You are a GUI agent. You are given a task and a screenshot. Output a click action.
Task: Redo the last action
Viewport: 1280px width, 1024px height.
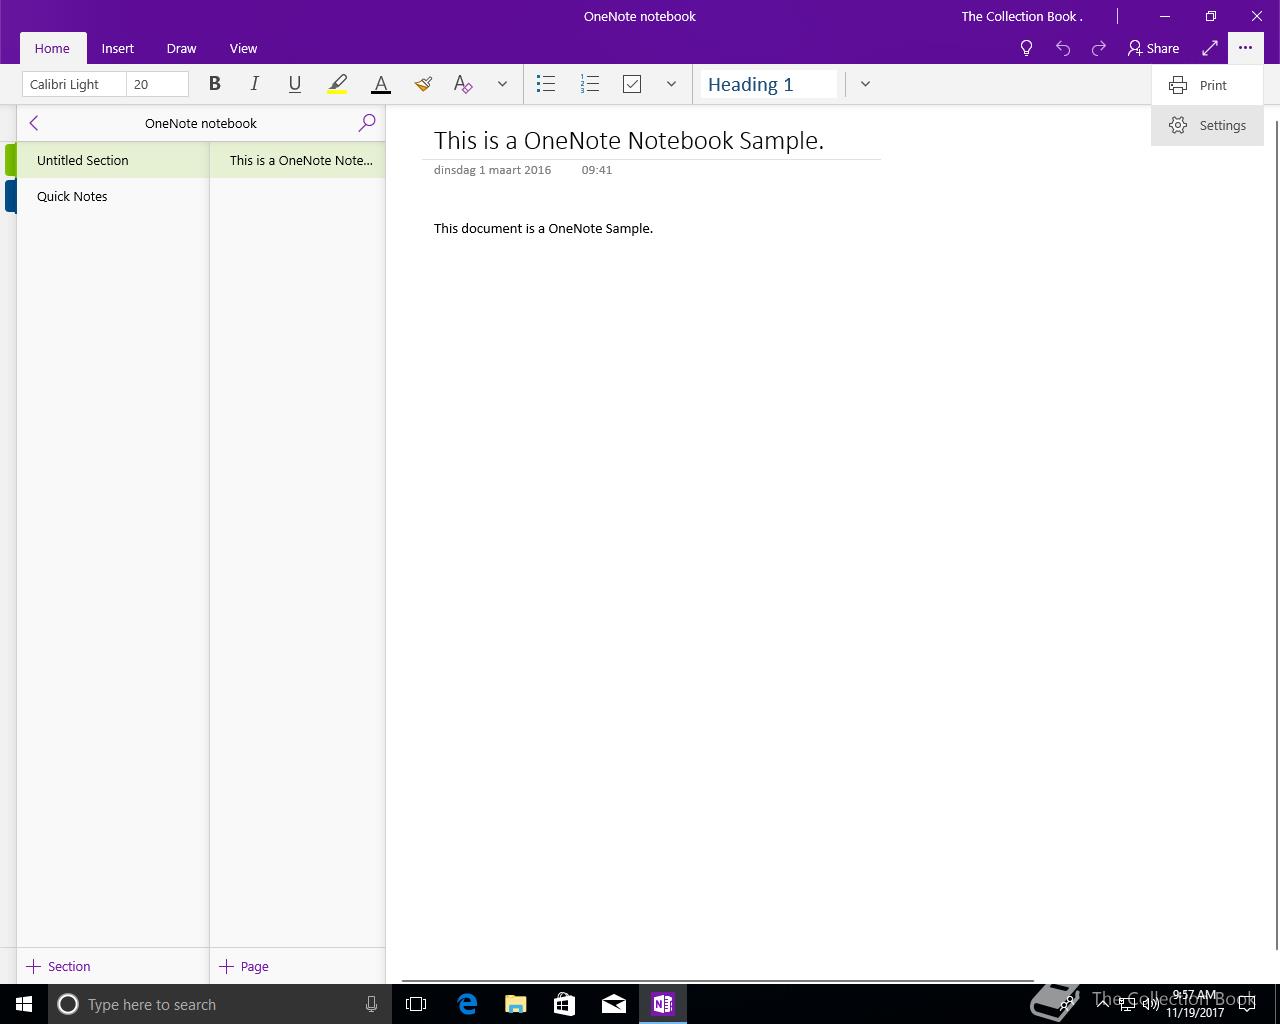pos(1099,48)
